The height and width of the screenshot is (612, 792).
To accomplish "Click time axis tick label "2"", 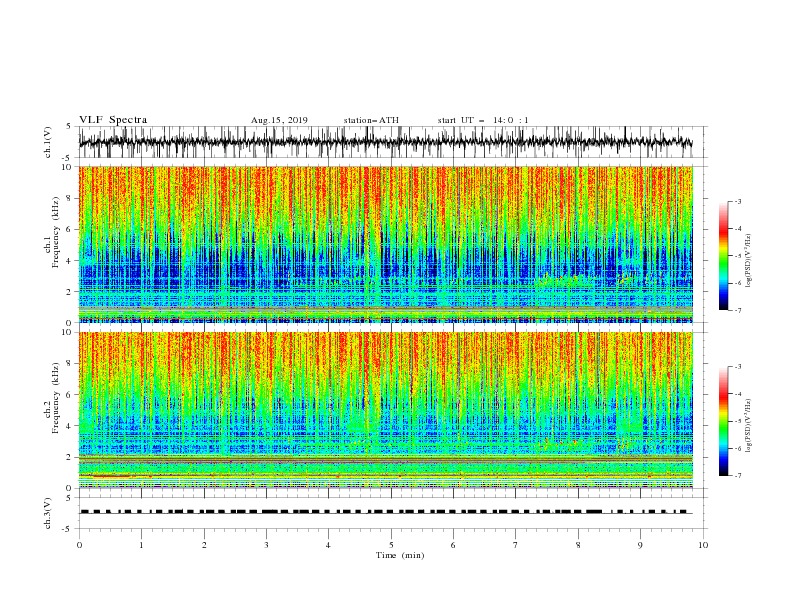I will click(204, 545).
